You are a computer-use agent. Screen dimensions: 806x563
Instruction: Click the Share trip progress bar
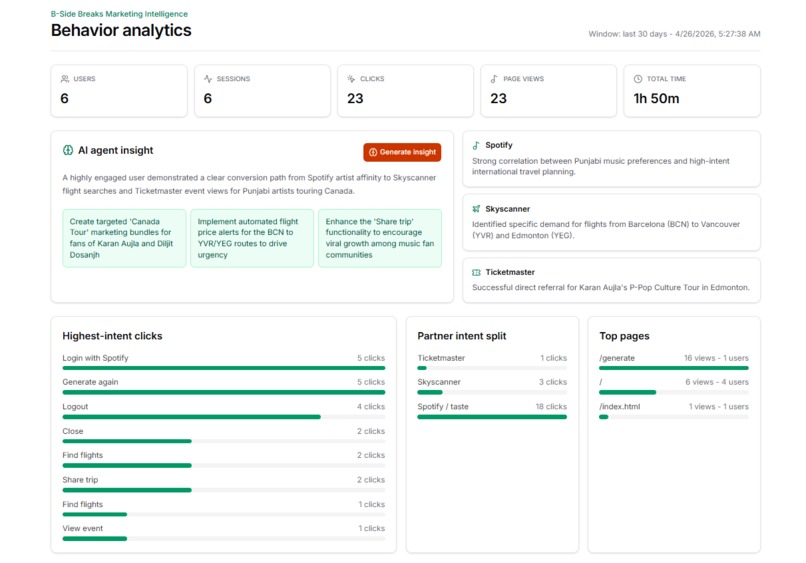pos(224,490)
